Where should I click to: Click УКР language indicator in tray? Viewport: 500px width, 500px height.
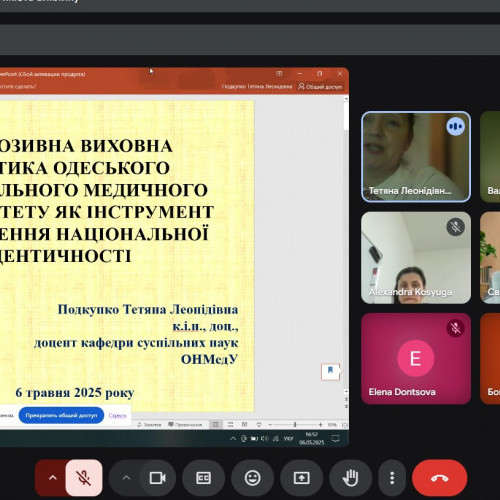pyautogui.click(x=288, y=439)
